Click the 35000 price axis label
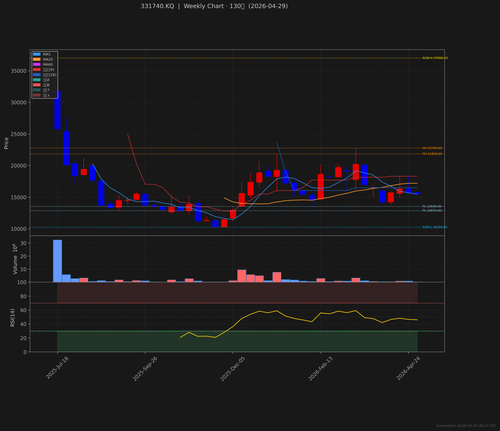The width and height of the screenshot is (500, 431). (x=18, y=71)
